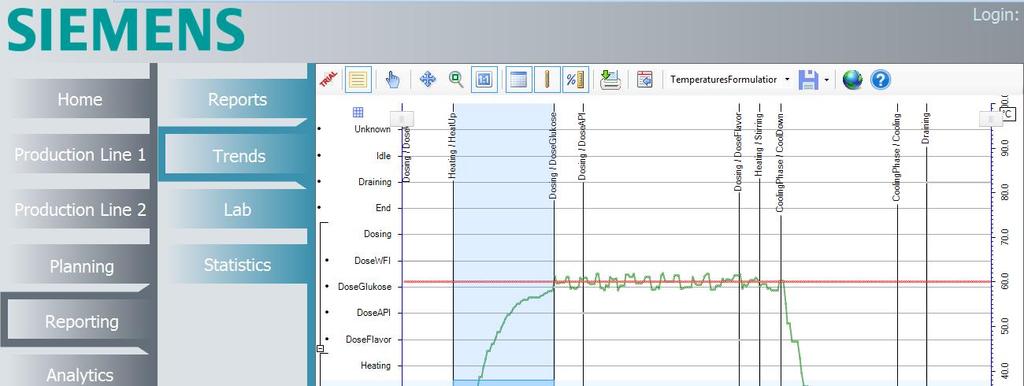Open the trend configuration window icon
1024x386 pixels.
pyautogui.click(x=645, y=80)
